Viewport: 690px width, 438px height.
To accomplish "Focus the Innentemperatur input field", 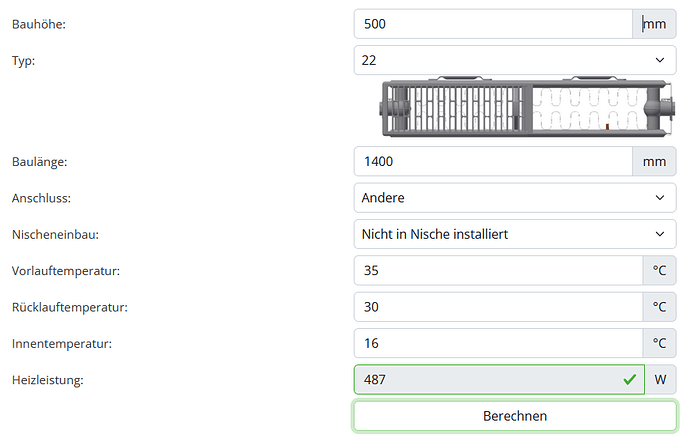I will [x=497, y=343].
